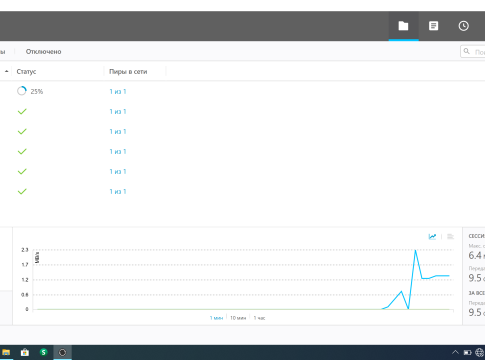Select the 1 мин graph range
This screenshot has width=485, height=360.
click(216, 318)
